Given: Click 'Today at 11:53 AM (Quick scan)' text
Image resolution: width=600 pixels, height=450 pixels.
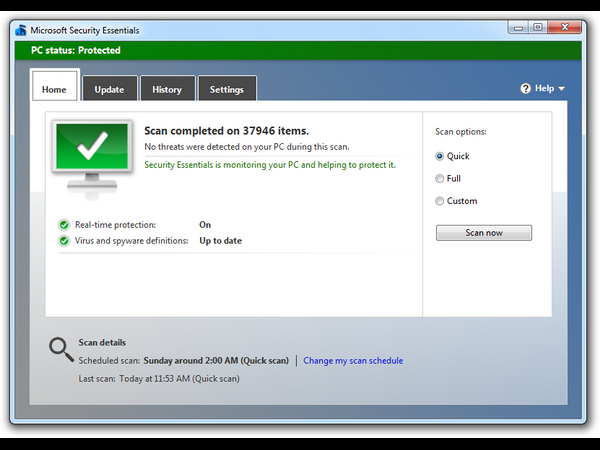Looking at the screenshot, I should tap(179, 379).
